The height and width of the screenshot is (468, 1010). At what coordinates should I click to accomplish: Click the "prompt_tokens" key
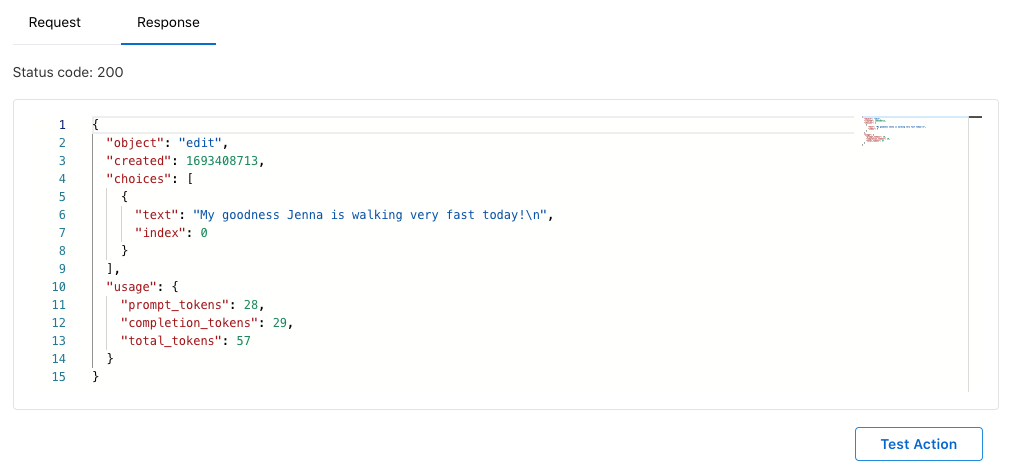click(x=175, y=305)
